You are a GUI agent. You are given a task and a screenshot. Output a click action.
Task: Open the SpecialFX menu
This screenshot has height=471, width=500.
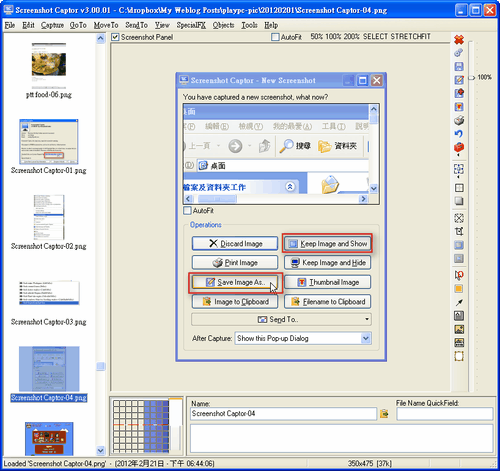click(x=191, y=25)
